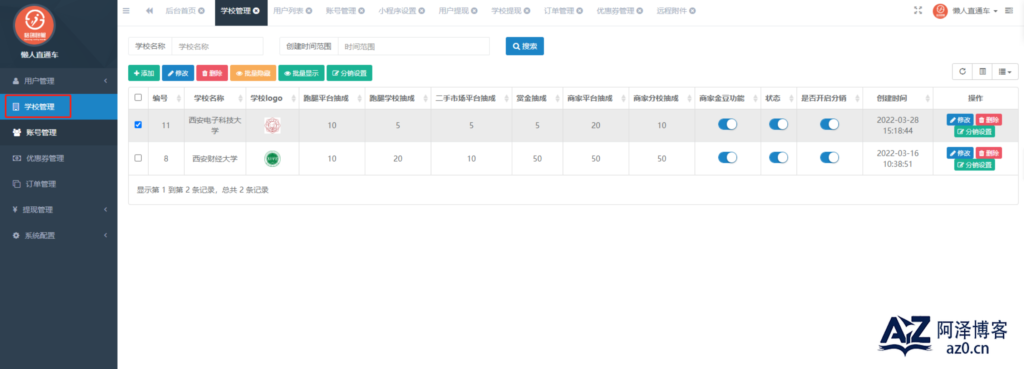Toggle 商家金豆功能 for 西安电子科技大学

[x=728, y=124]
